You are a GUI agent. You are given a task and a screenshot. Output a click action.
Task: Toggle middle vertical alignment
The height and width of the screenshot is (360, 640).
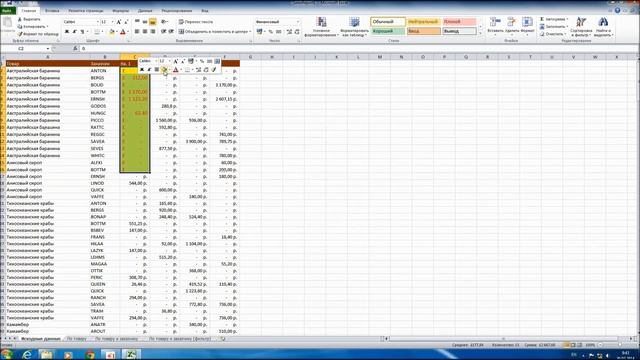point(145,22)
